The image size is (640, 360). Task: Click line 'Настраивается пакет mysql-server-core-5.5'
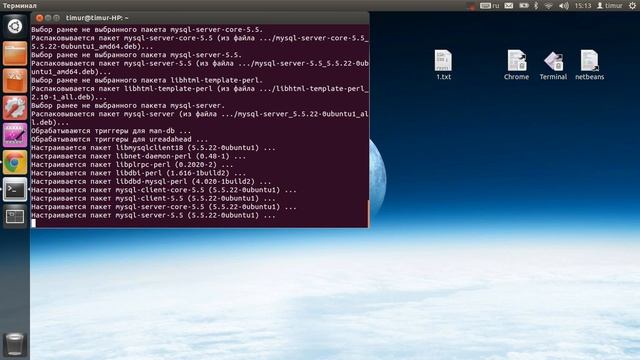point(164,207)
